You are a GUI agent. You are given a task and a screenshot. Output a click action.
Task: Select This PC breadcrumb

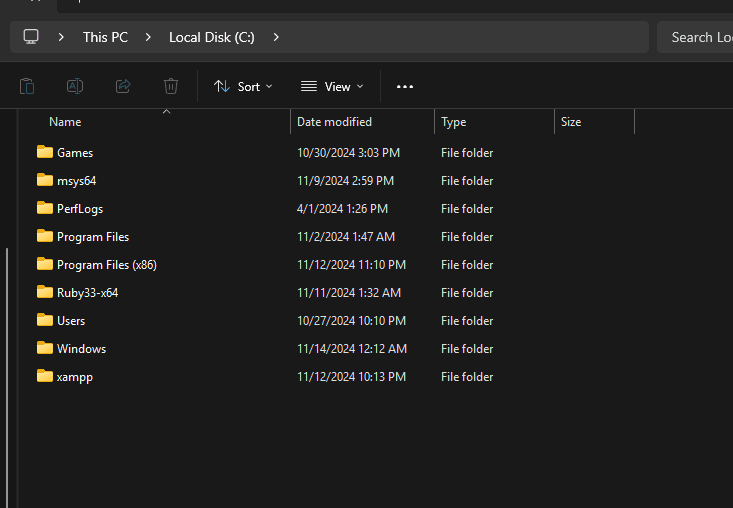click(x=105, y=37)
